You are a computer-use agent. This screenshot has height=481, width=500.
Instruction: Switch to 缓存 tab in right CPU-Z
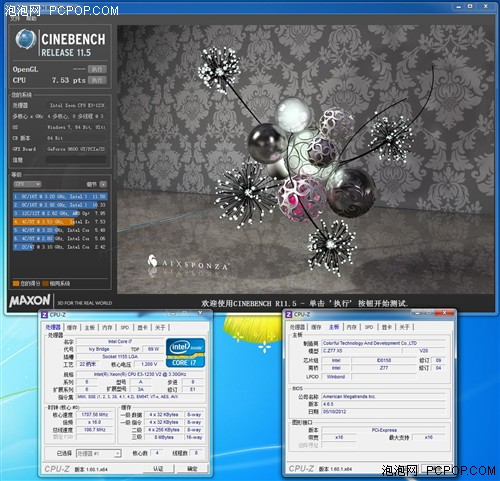click(316, 327)
